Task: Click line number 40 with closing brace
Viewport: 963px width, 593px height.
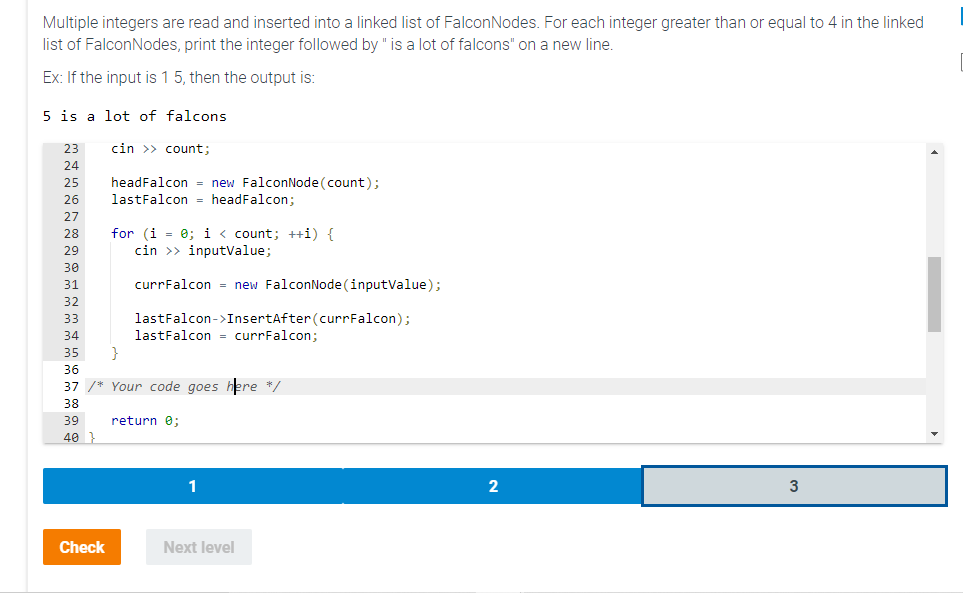Action: 70,437
